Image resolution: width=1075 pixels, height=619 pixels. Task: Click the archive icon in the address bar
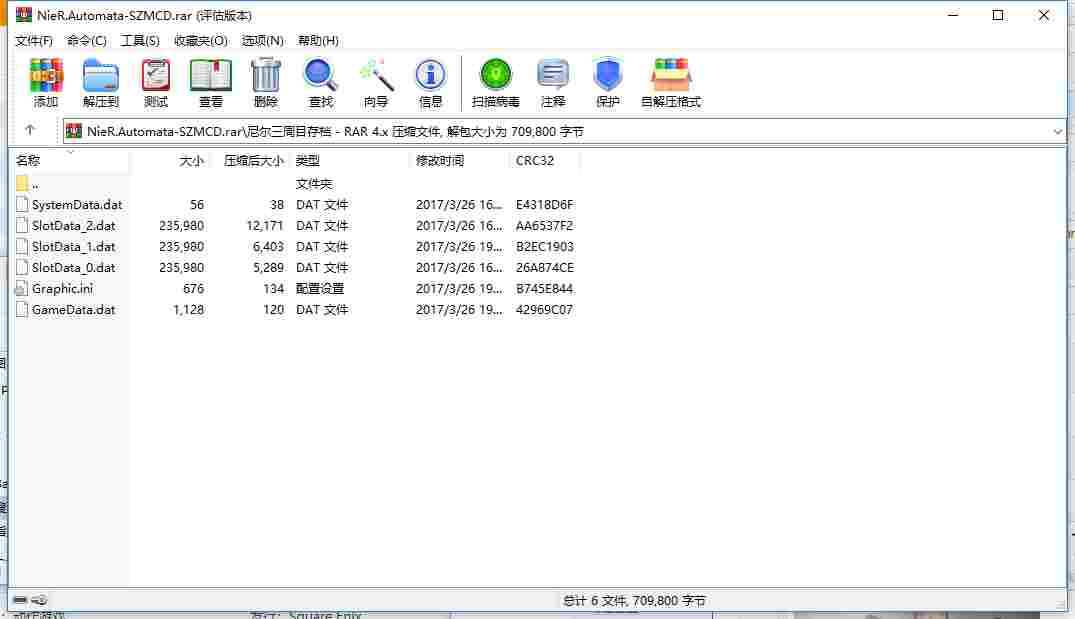(x=74, y=131)
